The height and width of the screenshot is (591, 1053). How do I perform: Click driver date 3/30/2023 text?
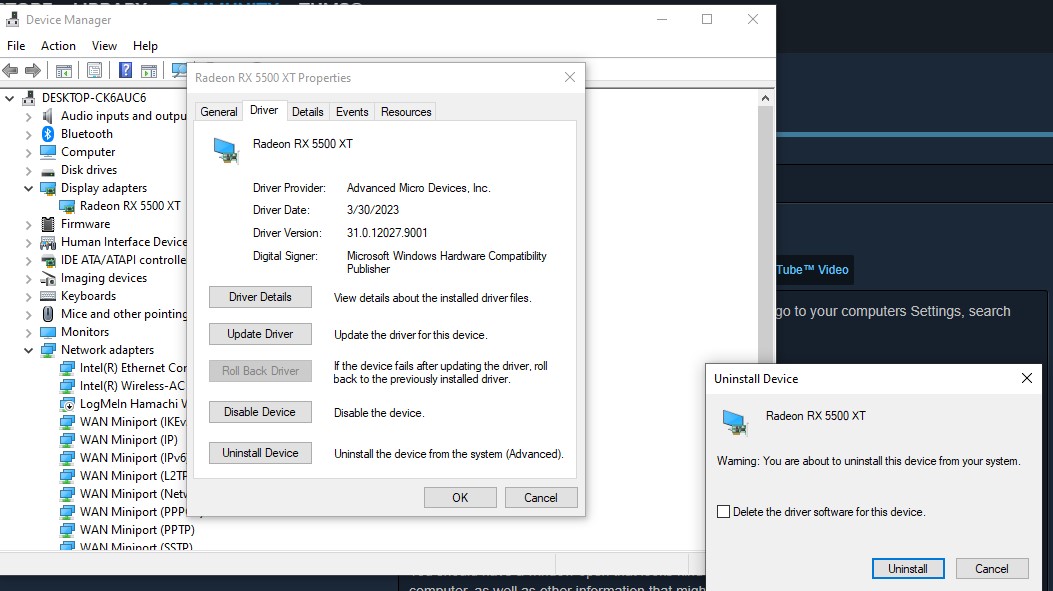click(x=373, y=210)
